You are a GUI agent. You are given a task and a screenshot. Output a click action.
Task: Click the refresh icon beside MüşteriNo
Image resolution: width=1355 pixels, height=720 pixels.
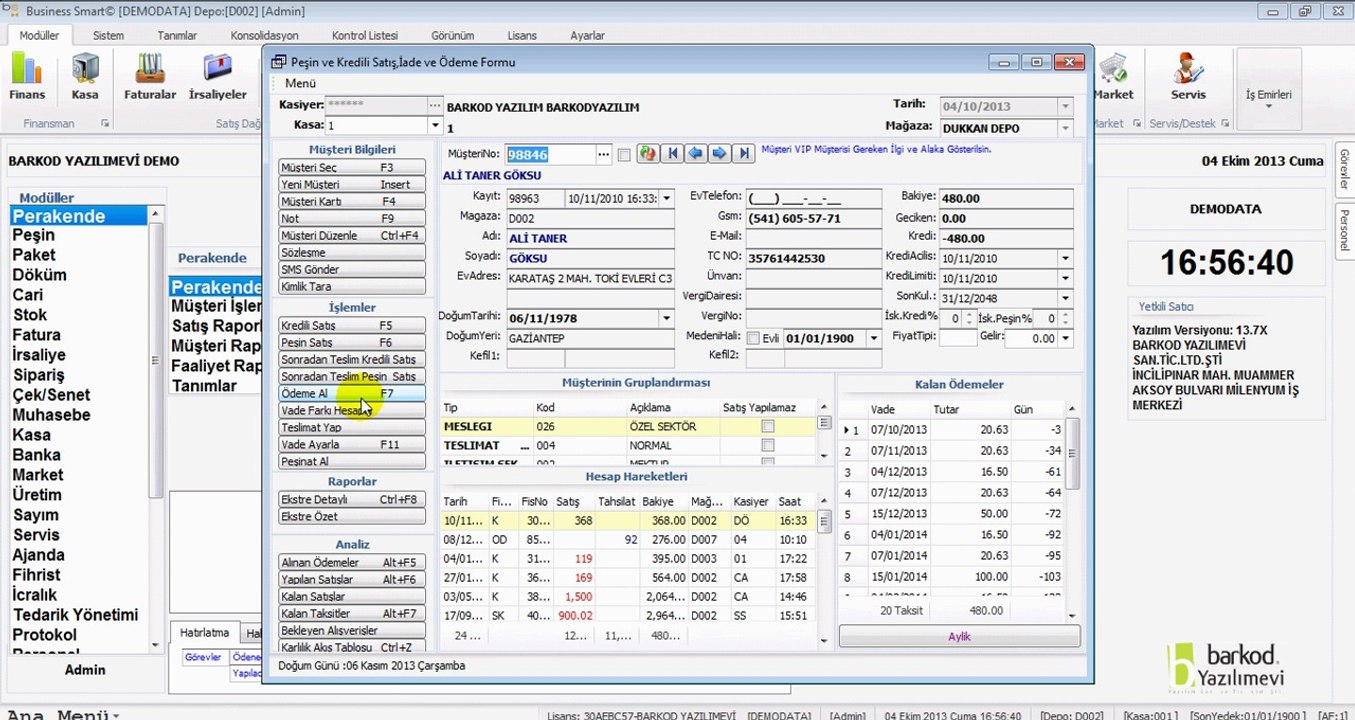tap(647, 154)
